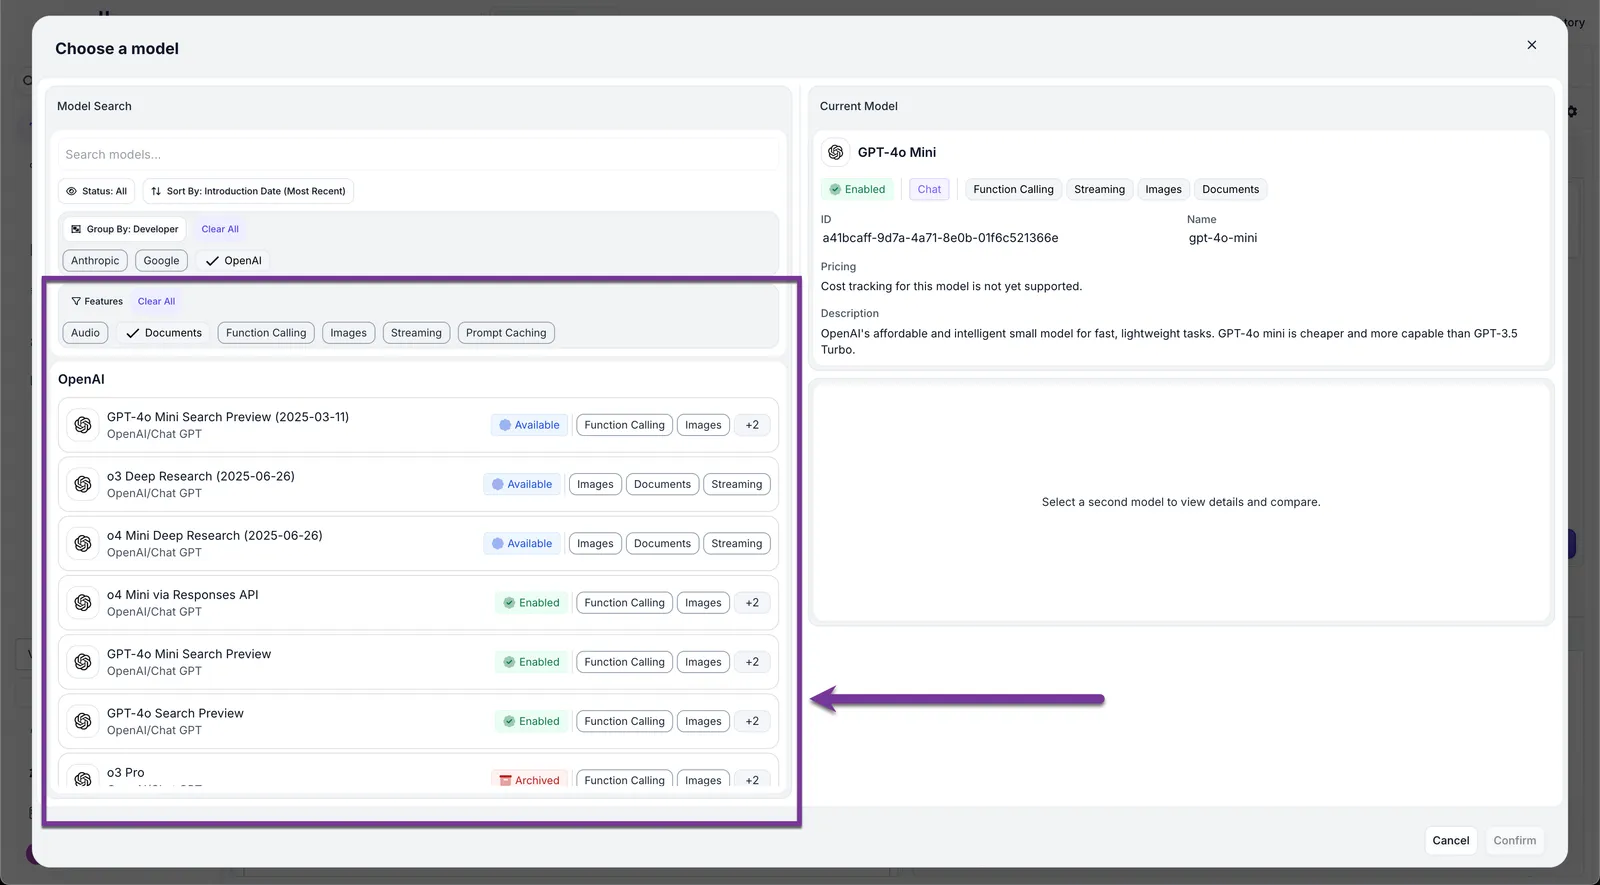Open the Sort By Introduction Date dropdown
This screenshot has width=1600, height=885.
[x=248, y=191]
